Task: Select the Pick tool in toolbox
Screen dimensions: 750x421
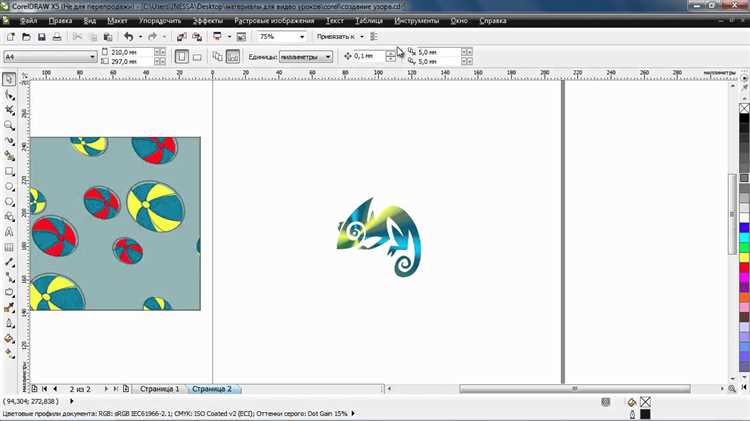Action: click(x=9, y=79)
